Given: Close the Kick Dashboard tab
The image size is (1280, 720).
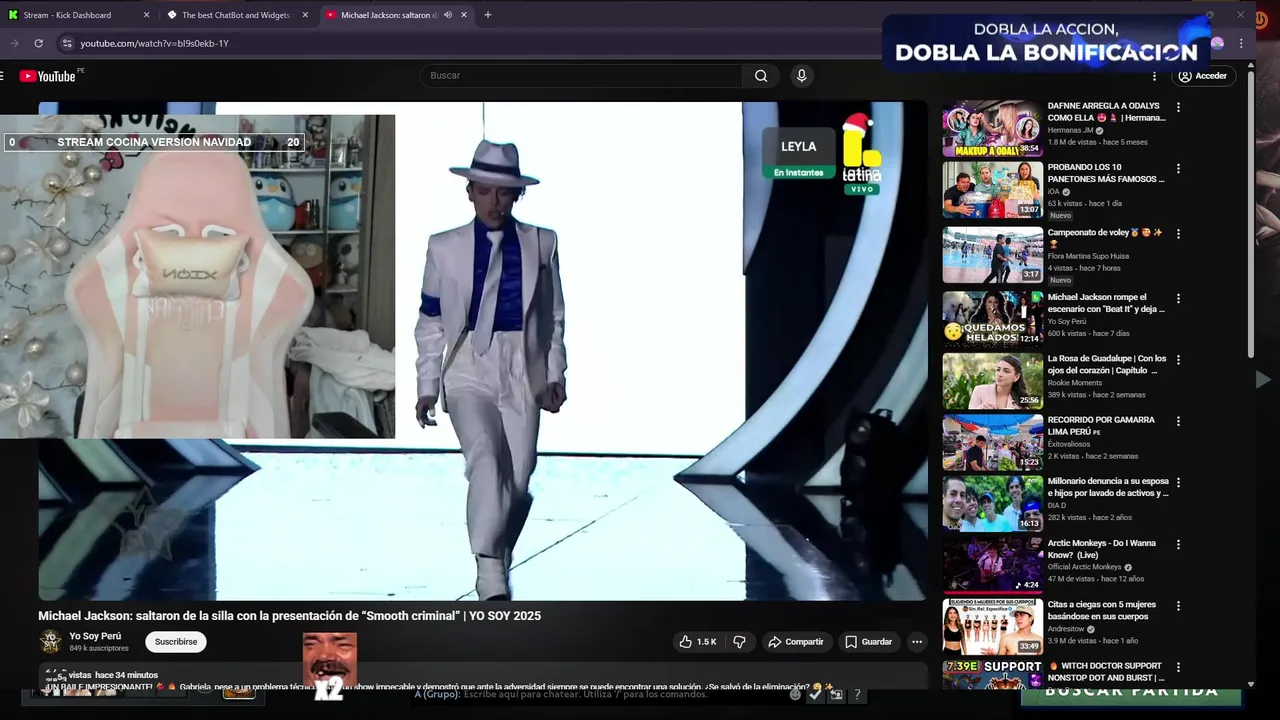Looking at the screenshot, I should [x=147, y=15].
